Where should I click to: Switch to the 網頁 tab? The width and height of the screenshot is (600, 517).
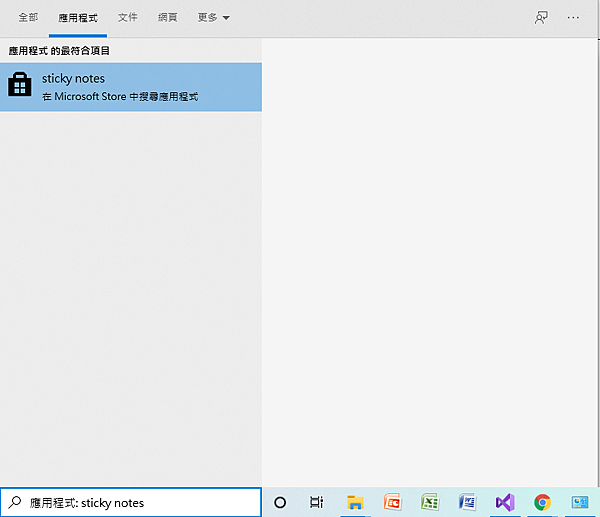(168, 18)
